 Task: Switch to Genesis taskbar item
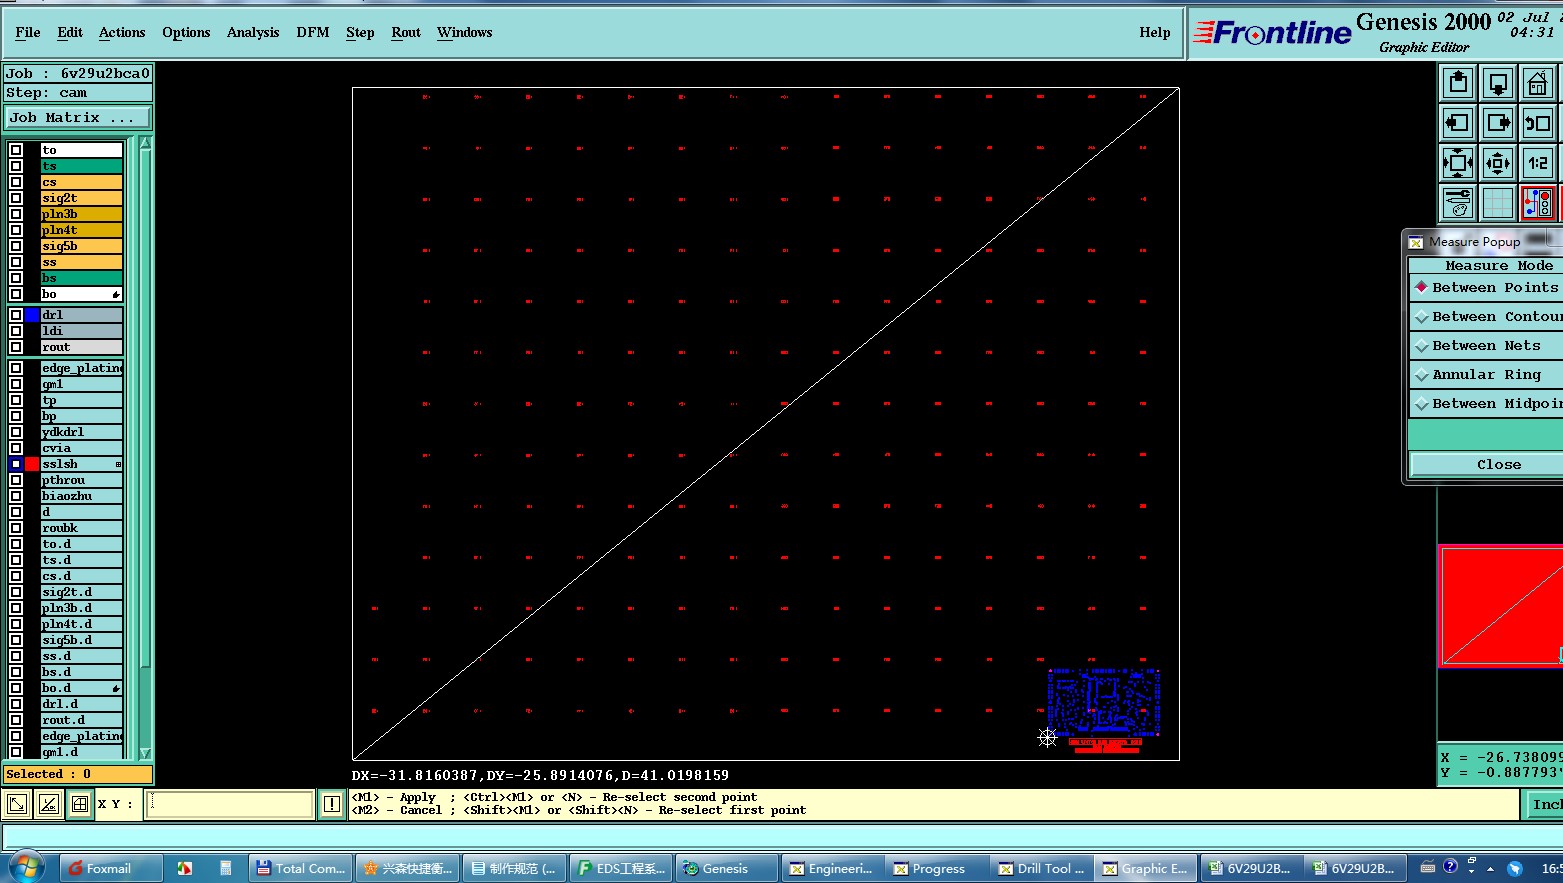coord(726,868)
